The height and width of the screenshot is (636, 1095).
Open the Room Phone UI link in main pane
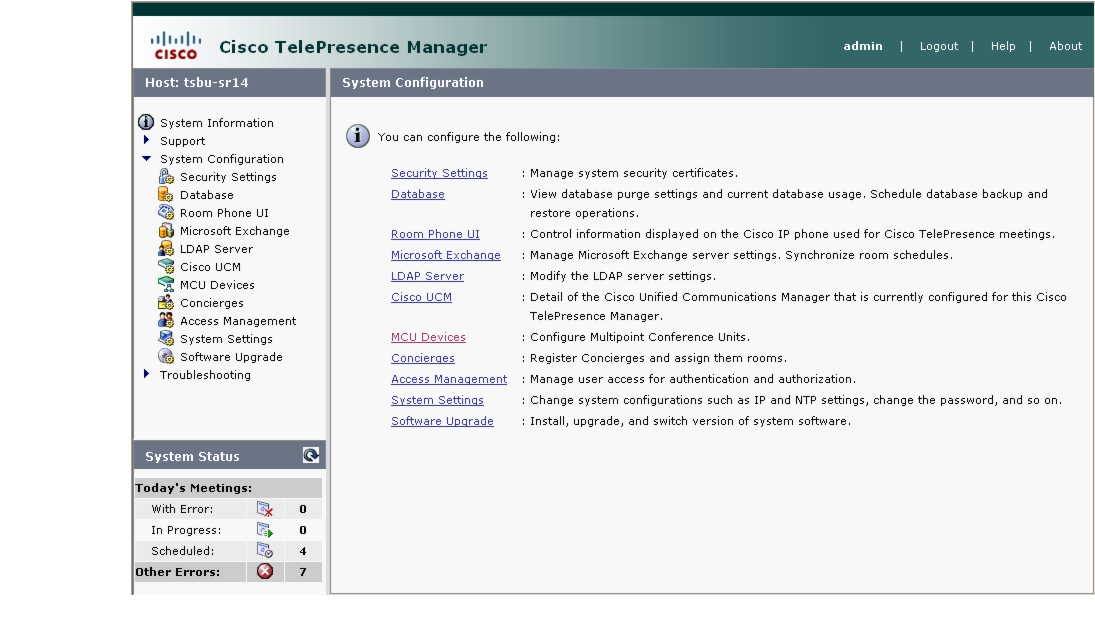(x=435, y=234)
